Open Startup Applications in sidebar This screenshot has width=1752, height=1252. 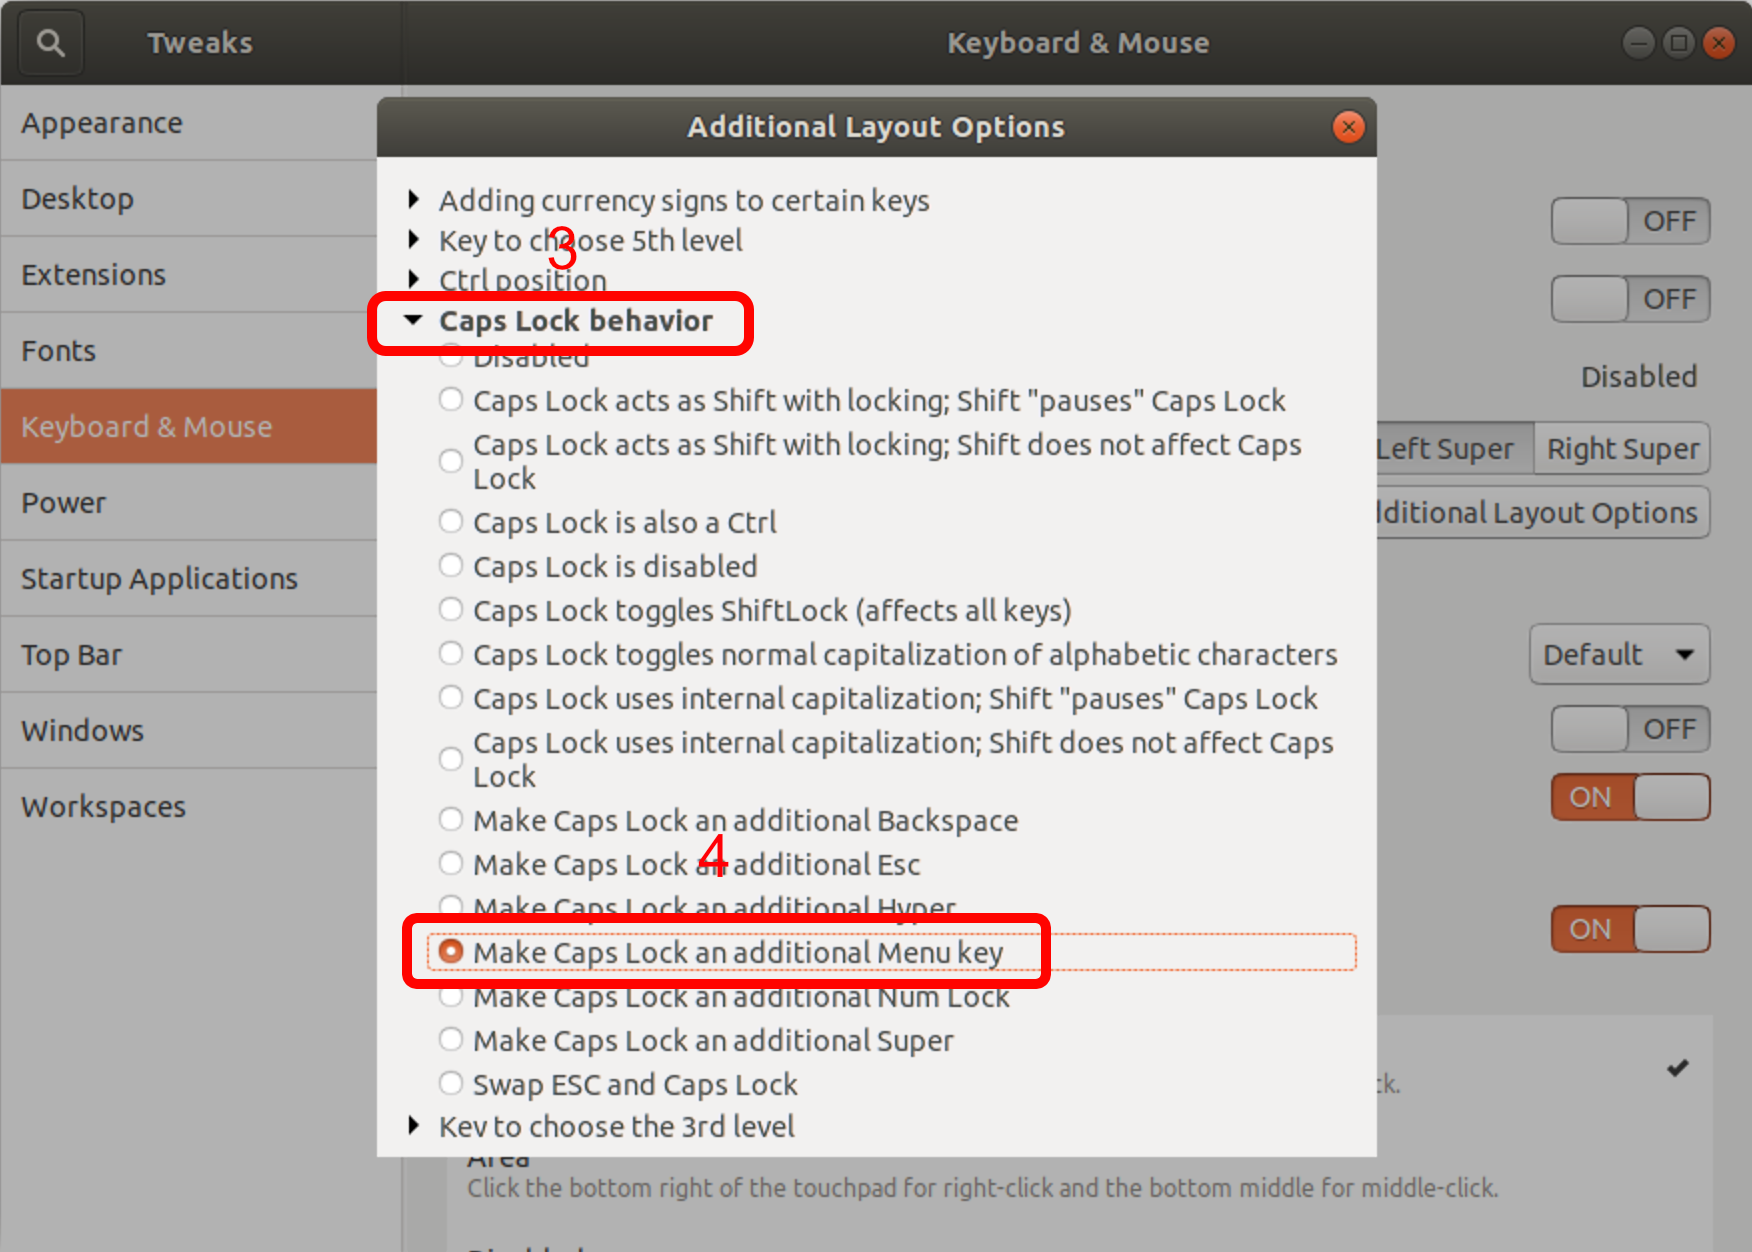pyautogui.click(x=189, y=579)
